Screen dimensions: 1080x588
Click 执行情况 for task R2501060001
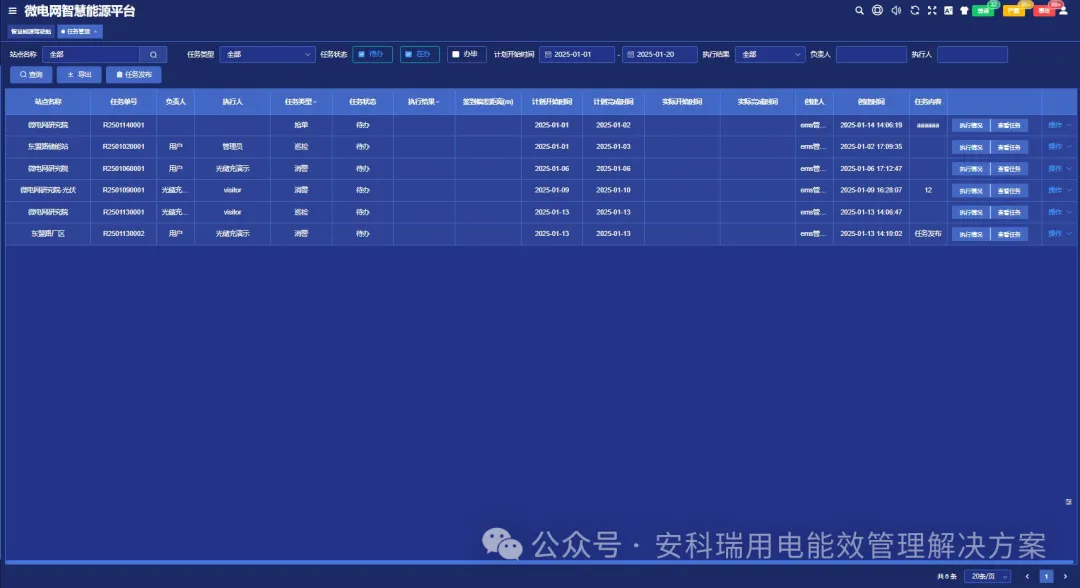pos(970,169)
